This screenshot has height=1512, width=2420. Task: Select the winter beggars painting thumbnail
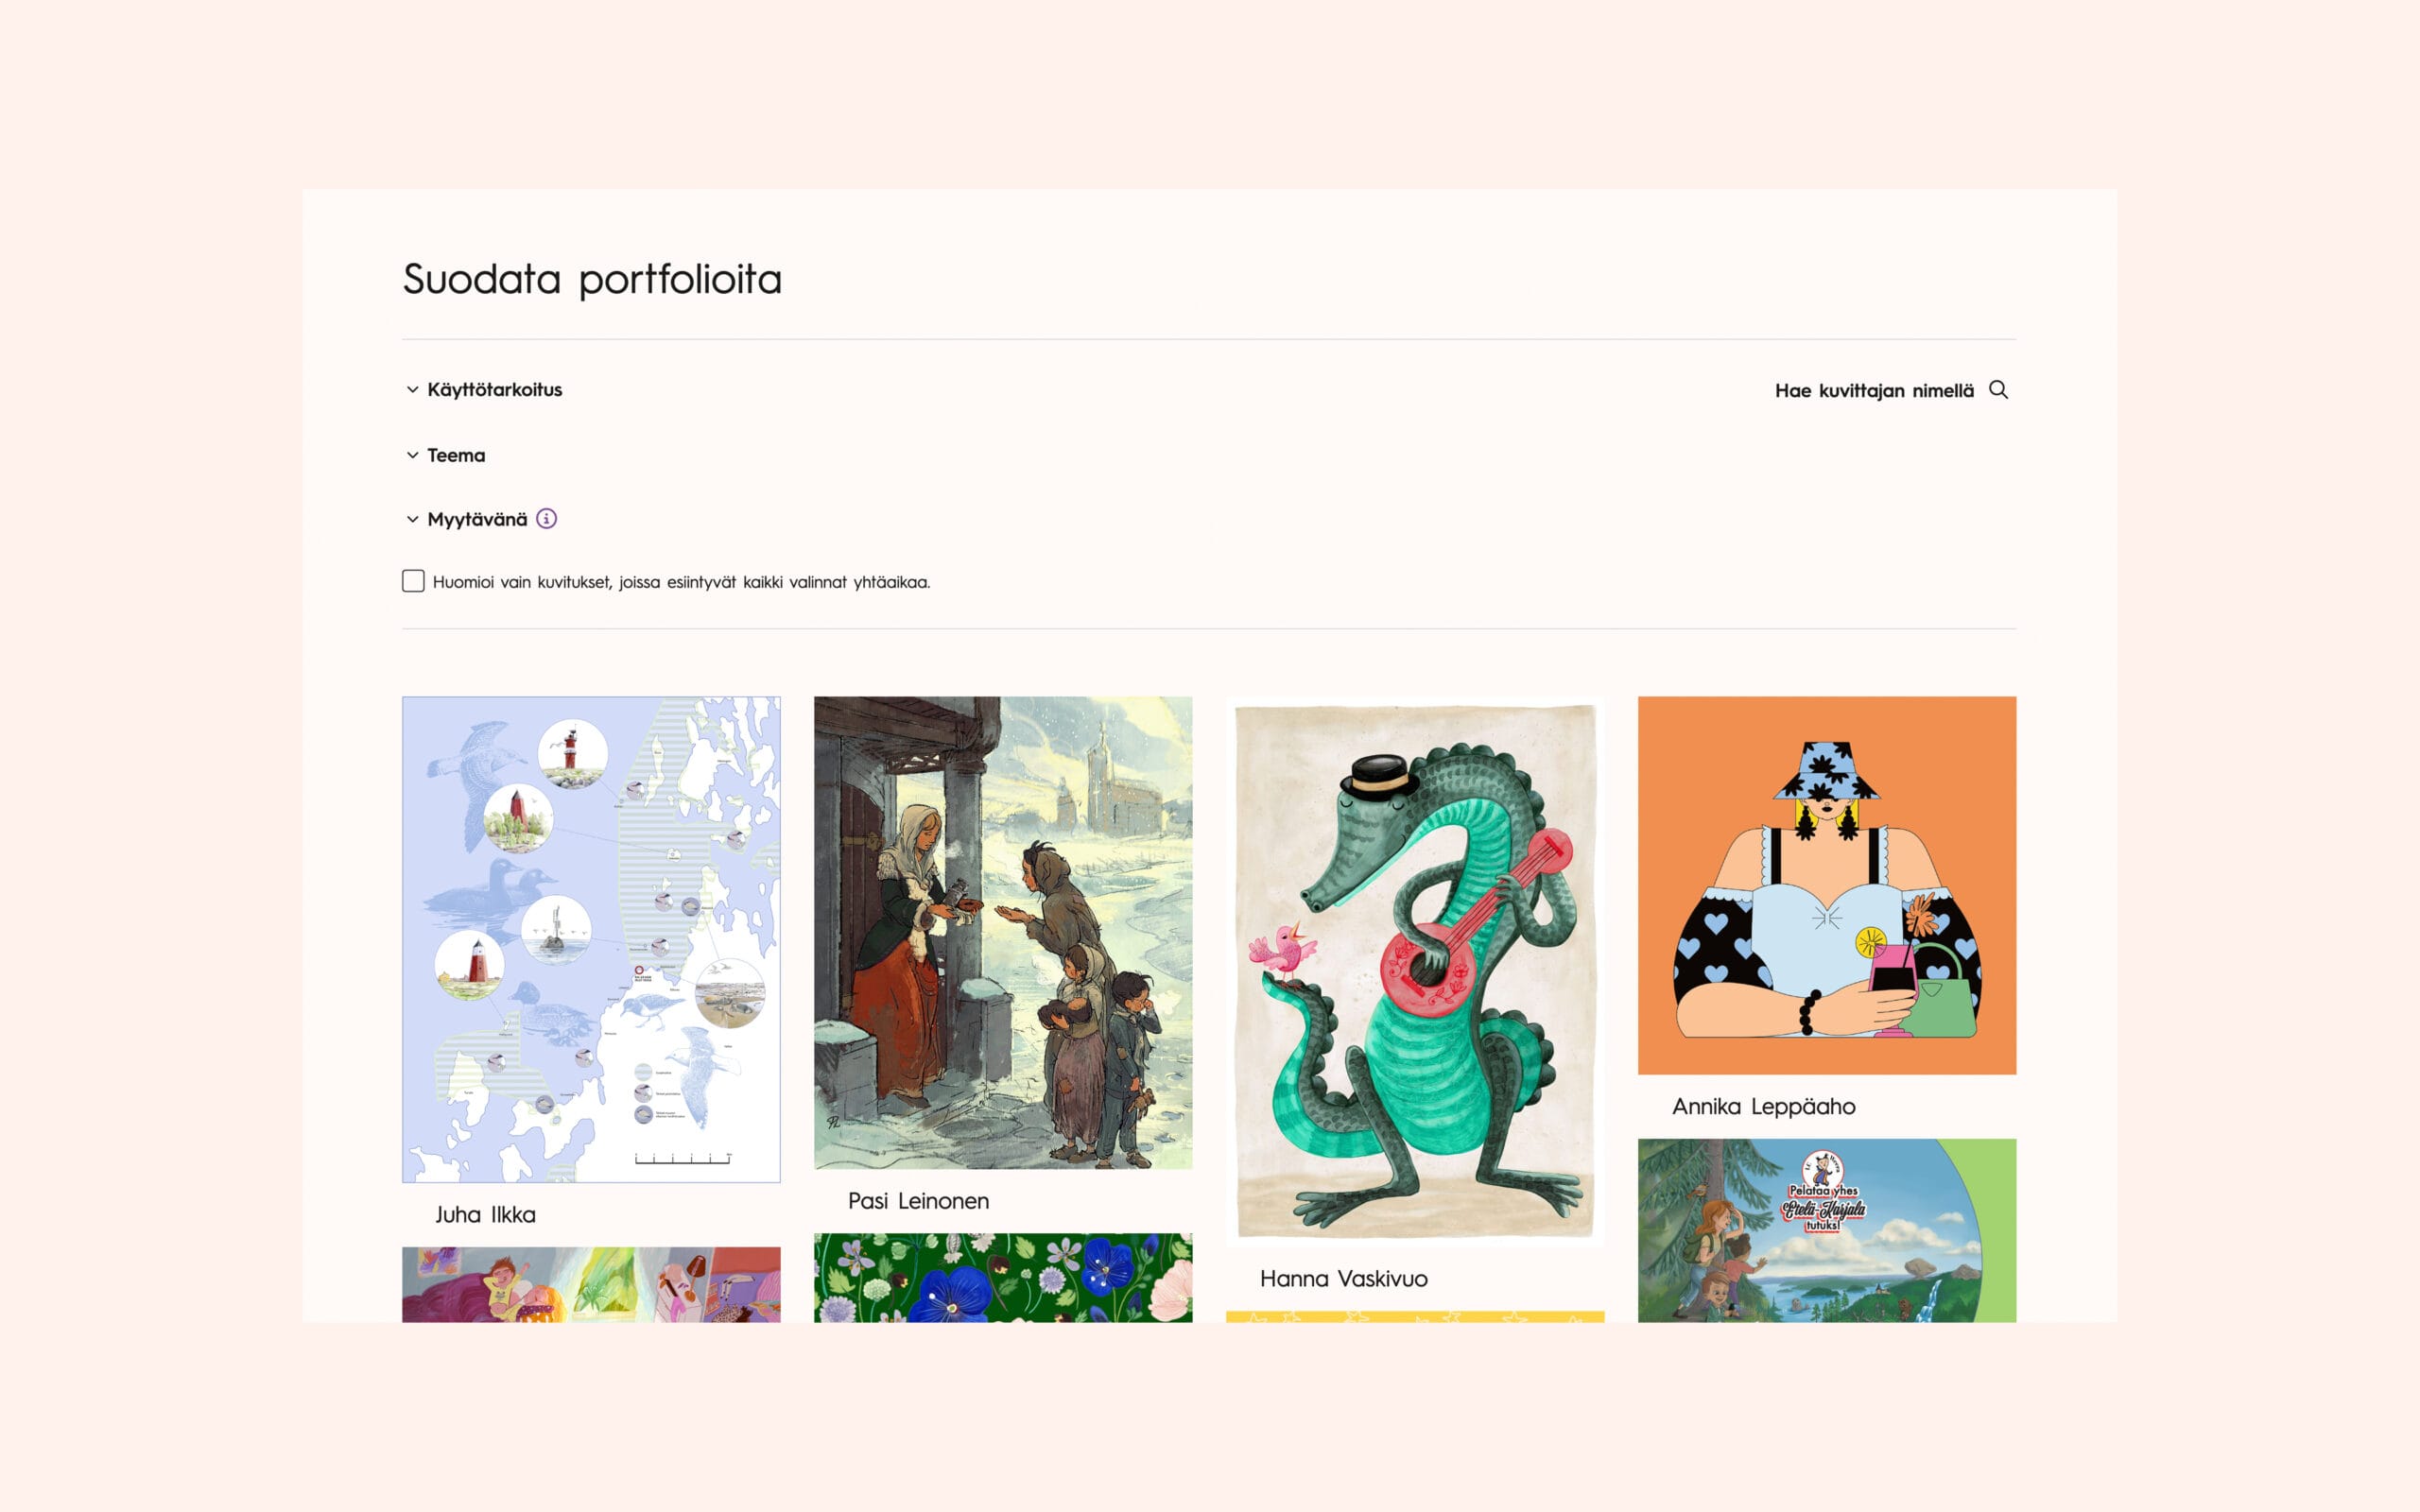pos(1003,932)
